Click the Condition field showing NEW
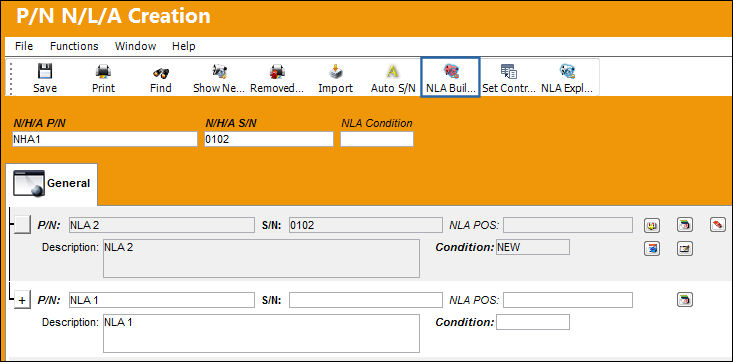The width and height of the screenshot is (733, 362). pyautogui.click(x=533, y=247)
